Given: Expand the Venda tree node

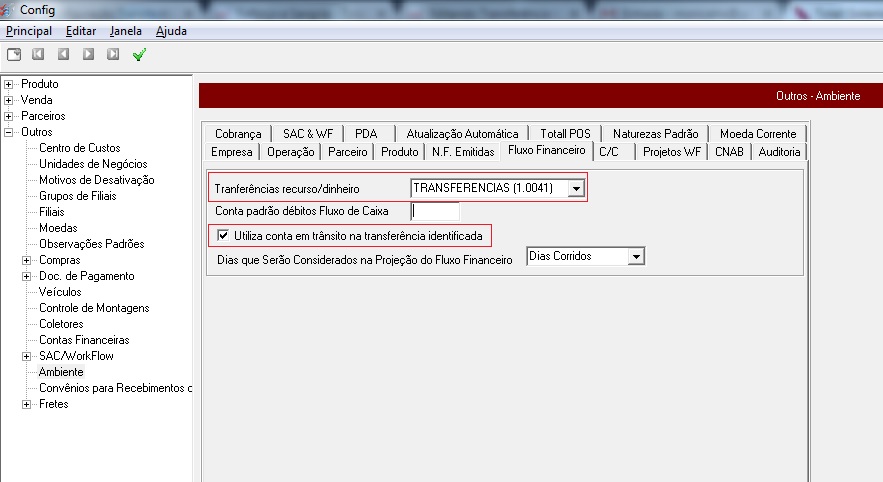Looking at the screenshot, I should tap(8, 100).
